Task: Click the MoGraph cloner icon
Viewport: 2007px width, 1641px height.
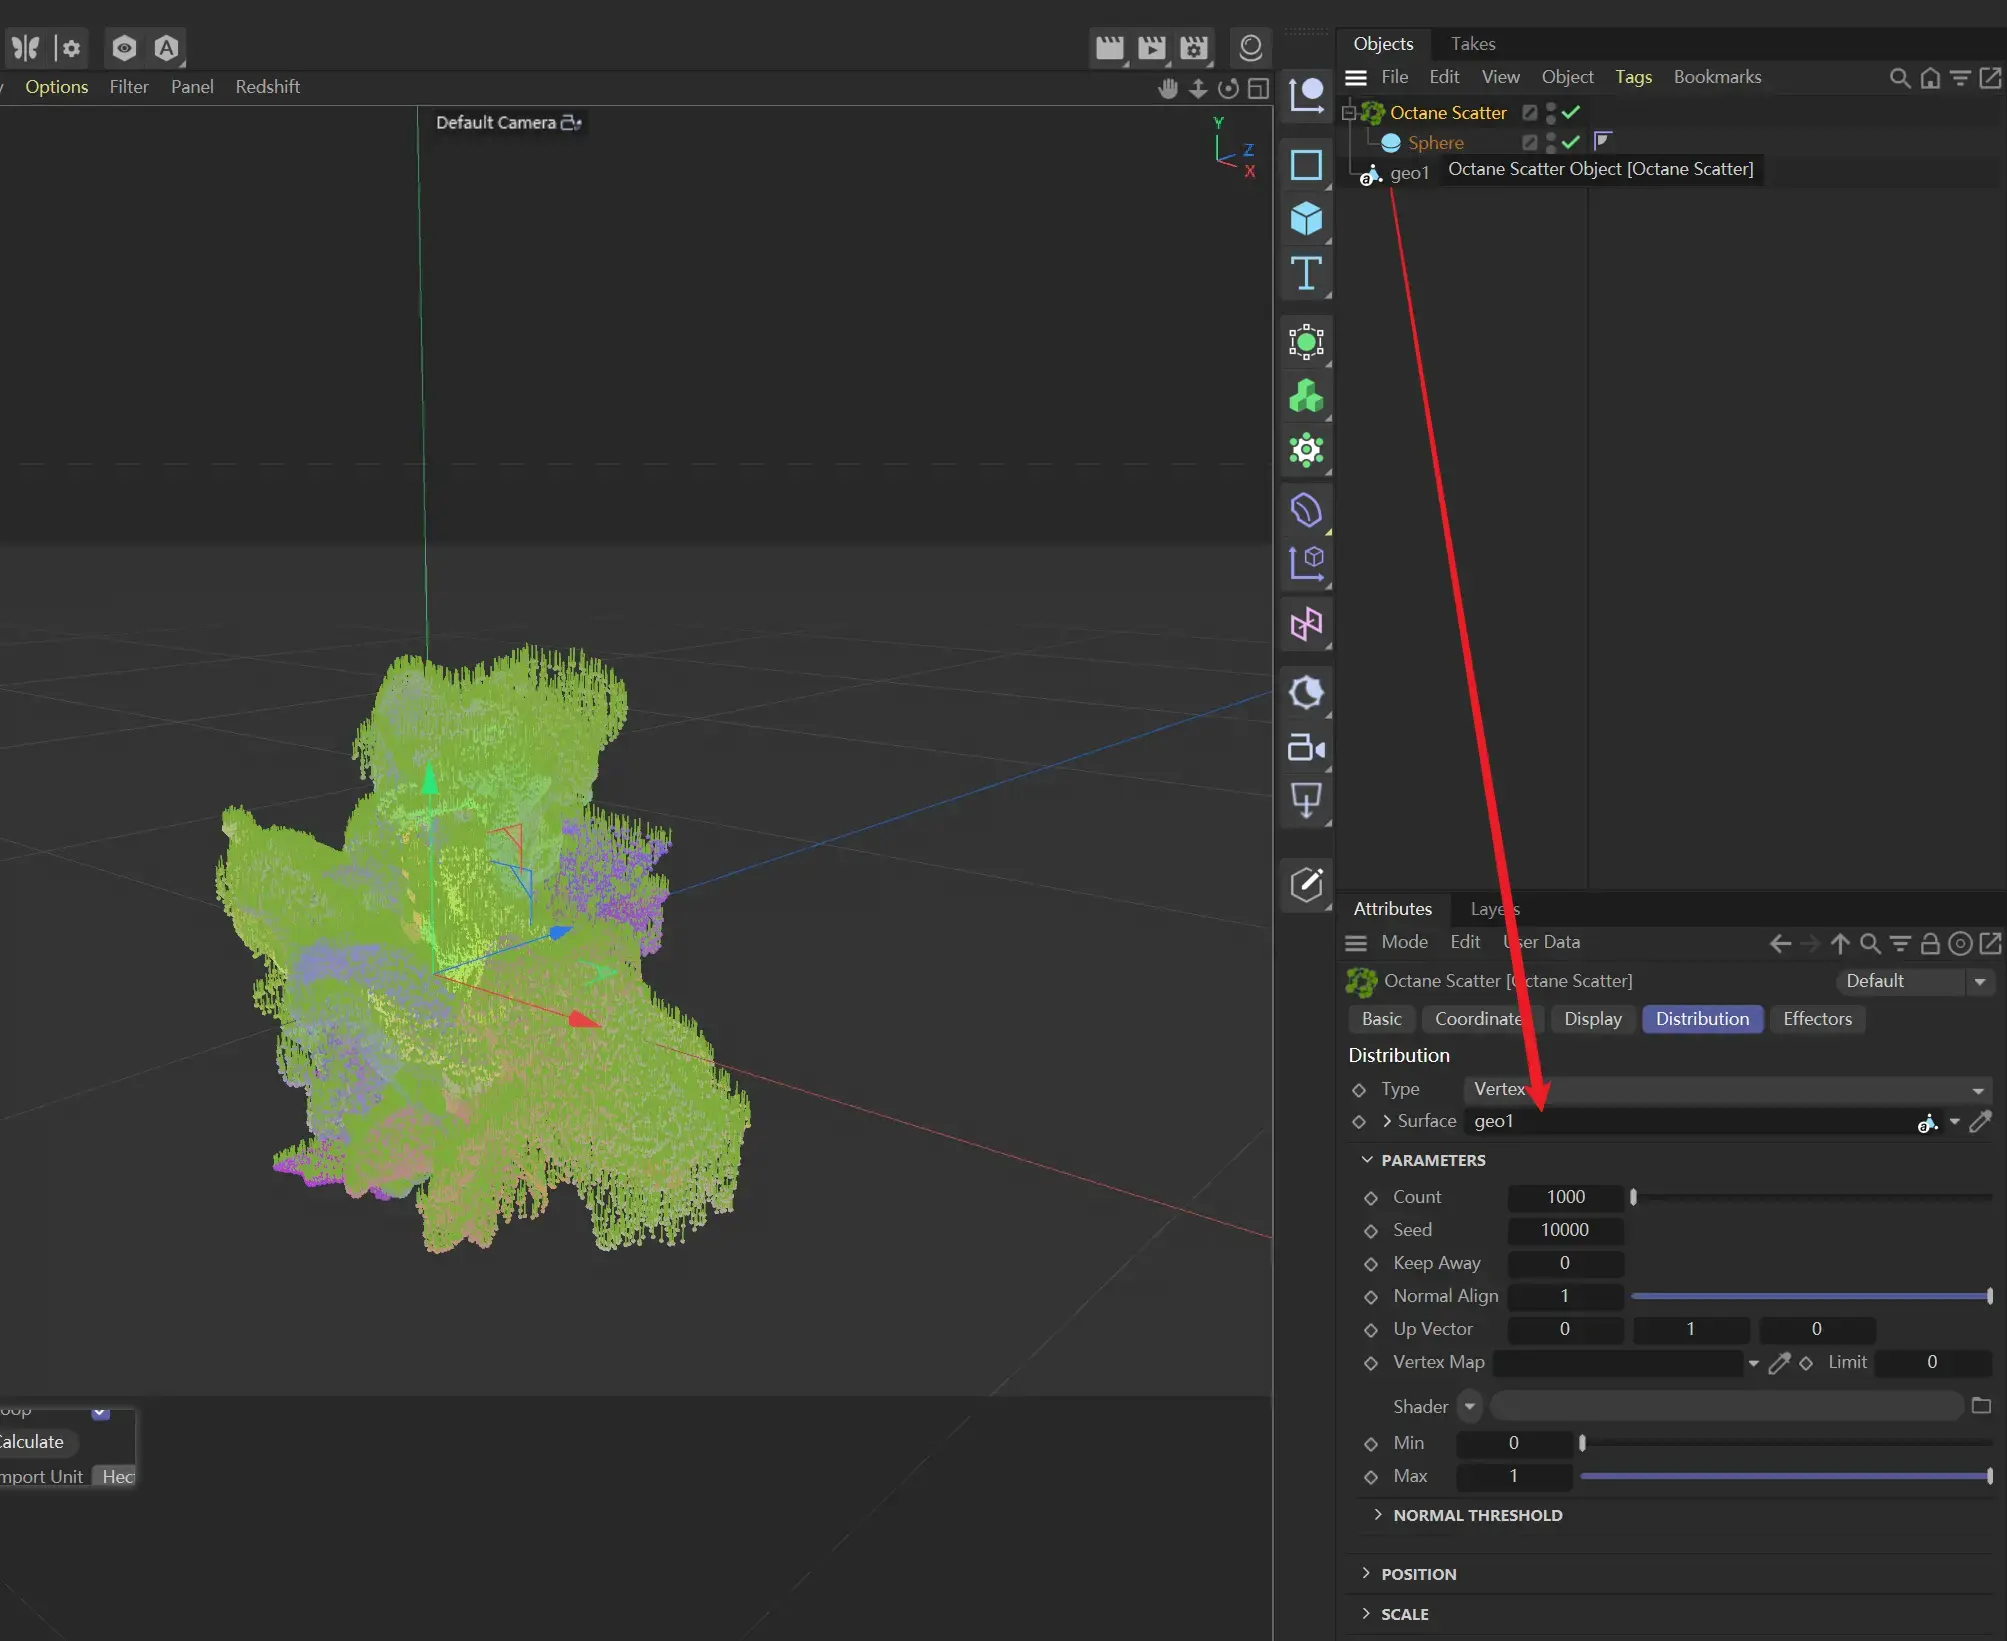Action: [1306, 396]
